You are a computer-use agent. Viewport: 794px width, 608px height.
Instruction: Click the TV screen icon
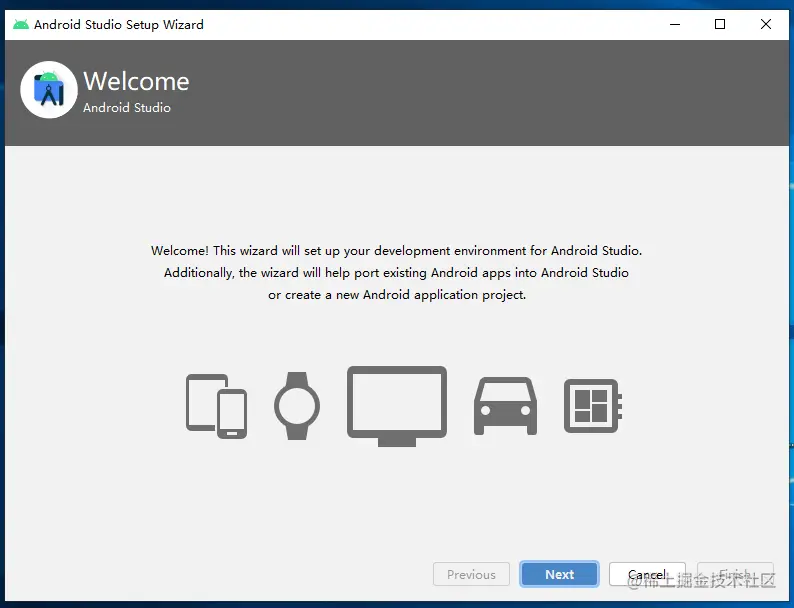tap(397, 406)
